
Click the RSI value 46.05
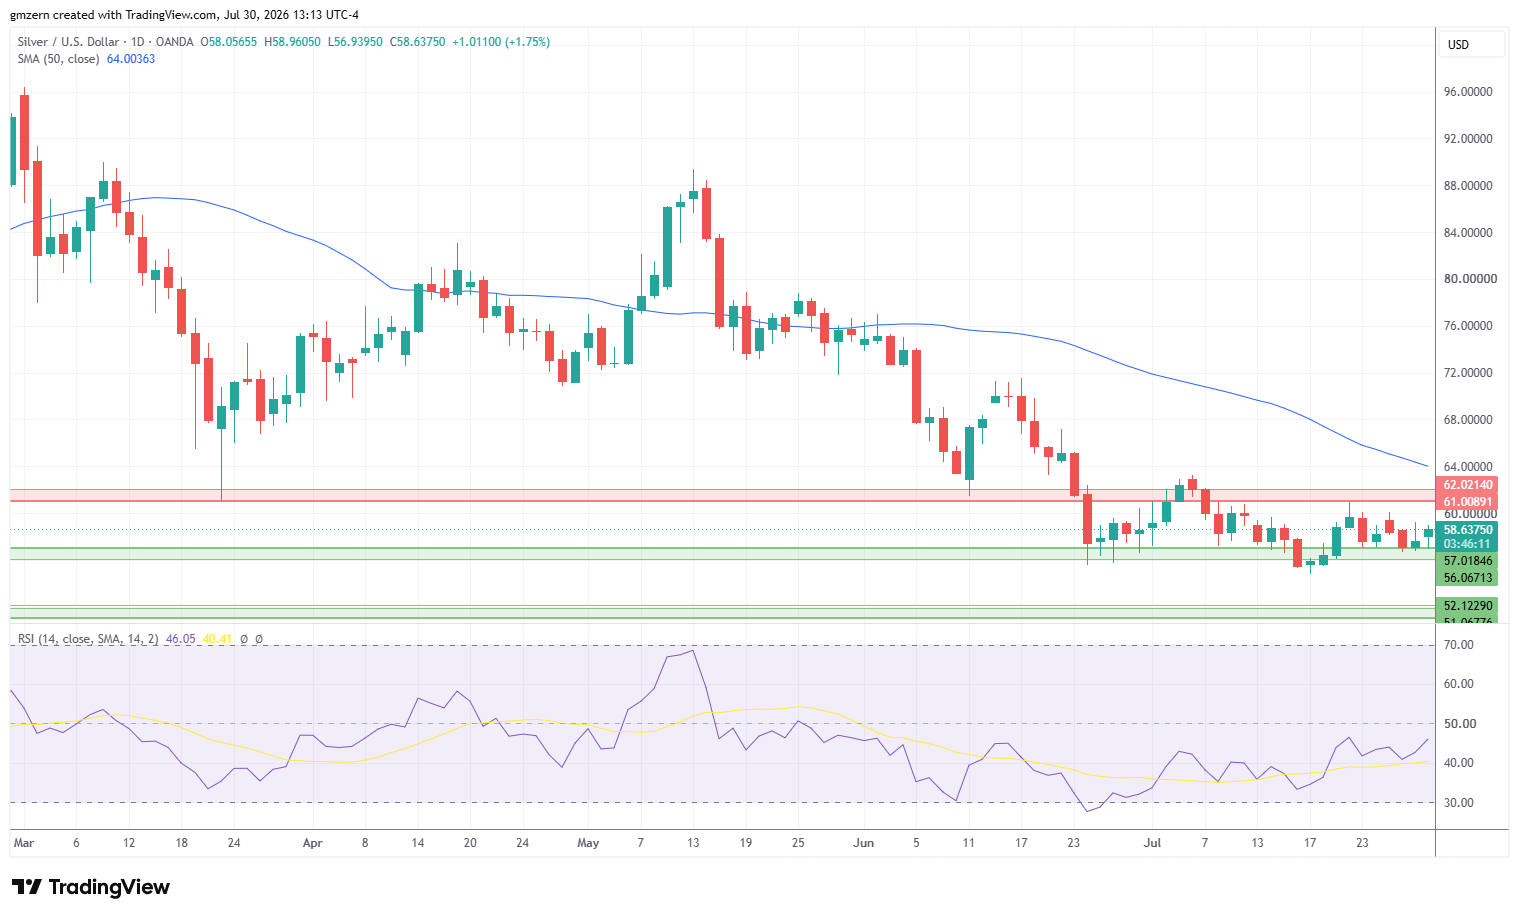coord(180,638)
